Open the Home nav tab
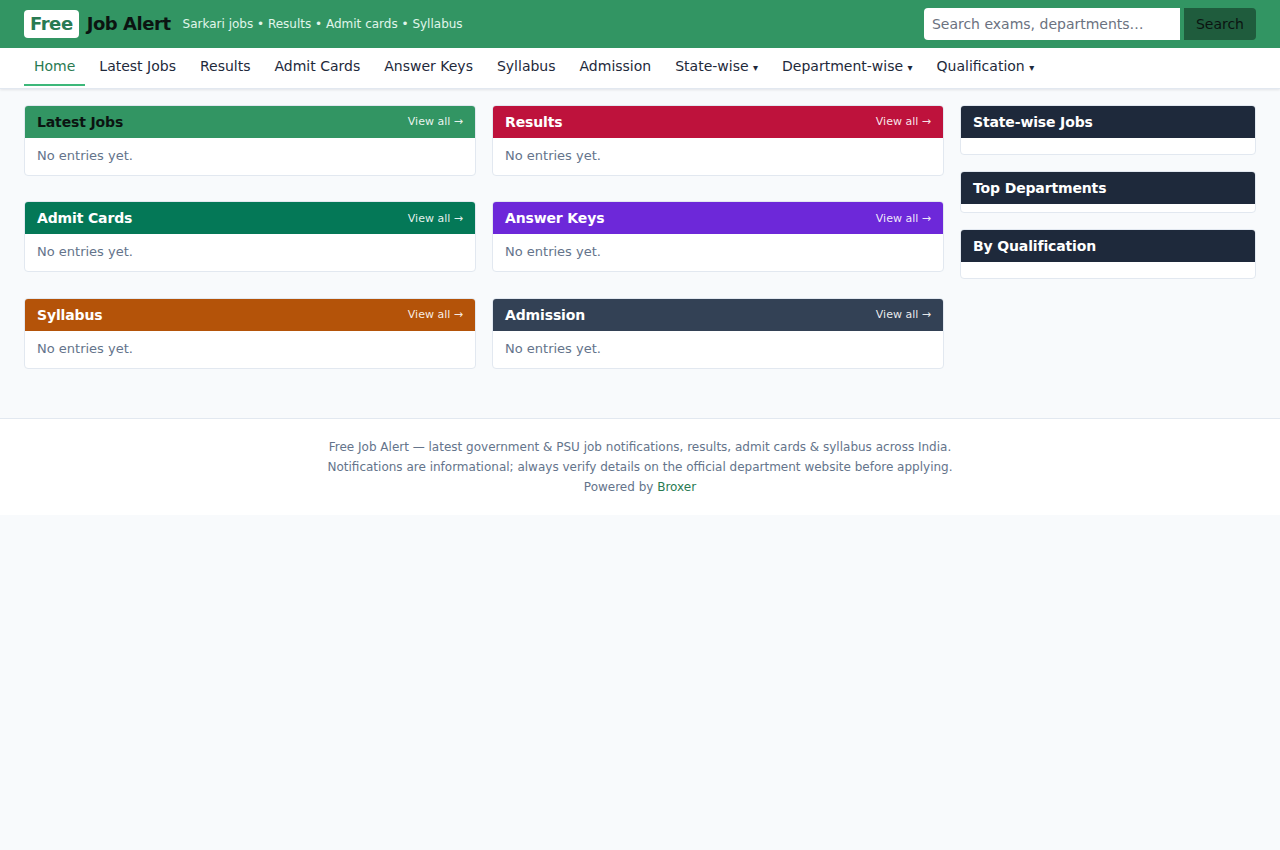This screenshot has height=850, width=1280. (54, 66)
